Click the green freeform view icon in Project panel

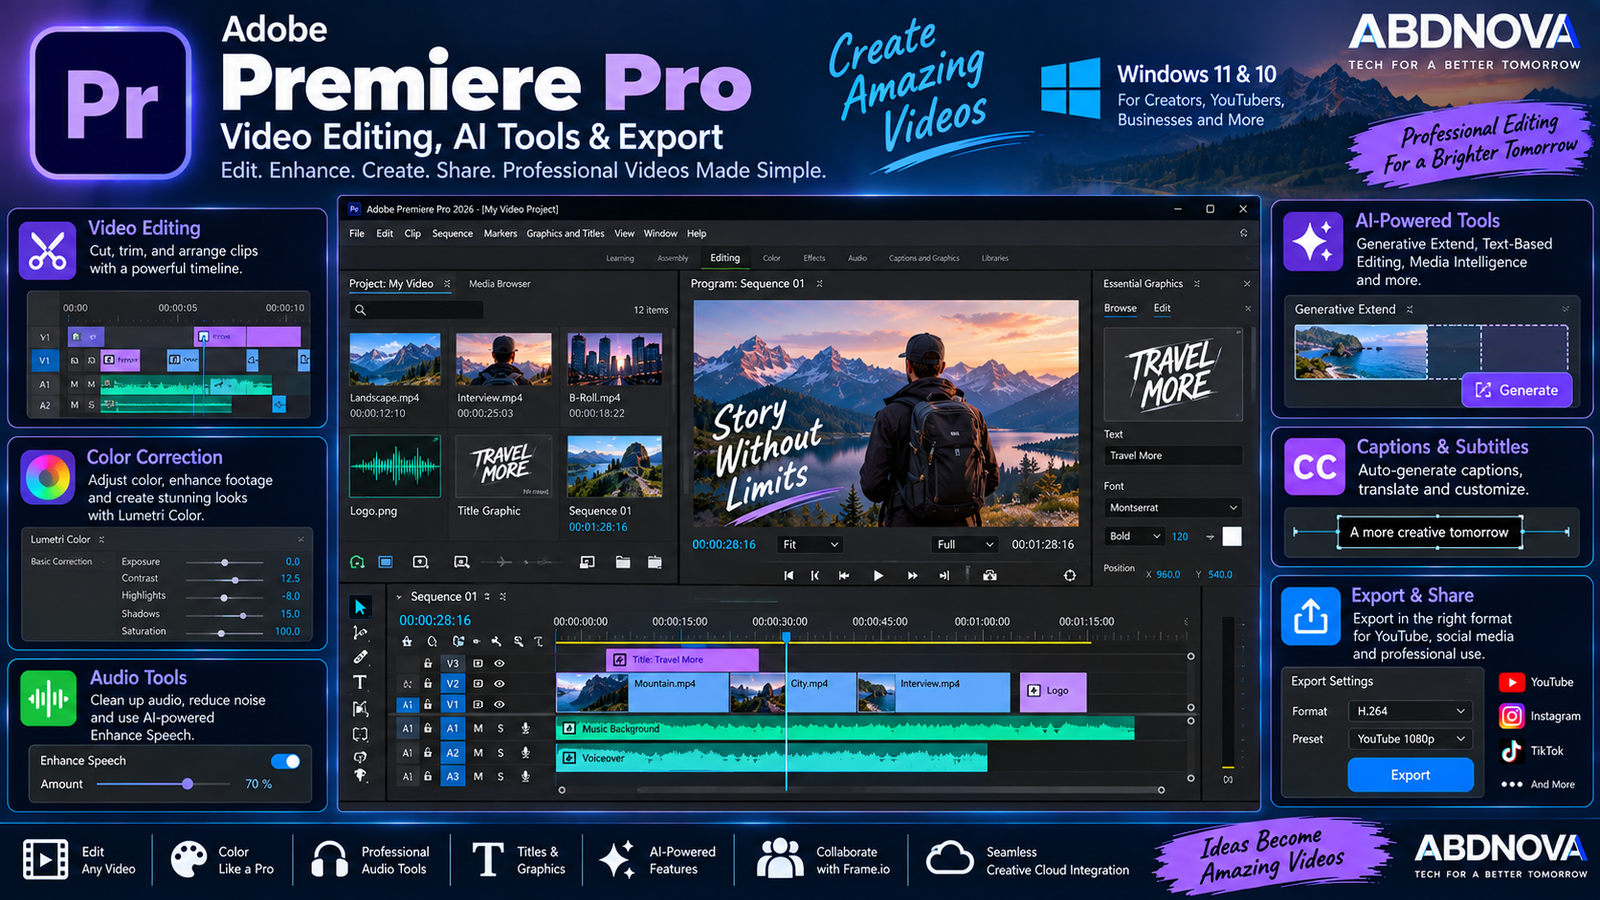[x=357, y=562]
